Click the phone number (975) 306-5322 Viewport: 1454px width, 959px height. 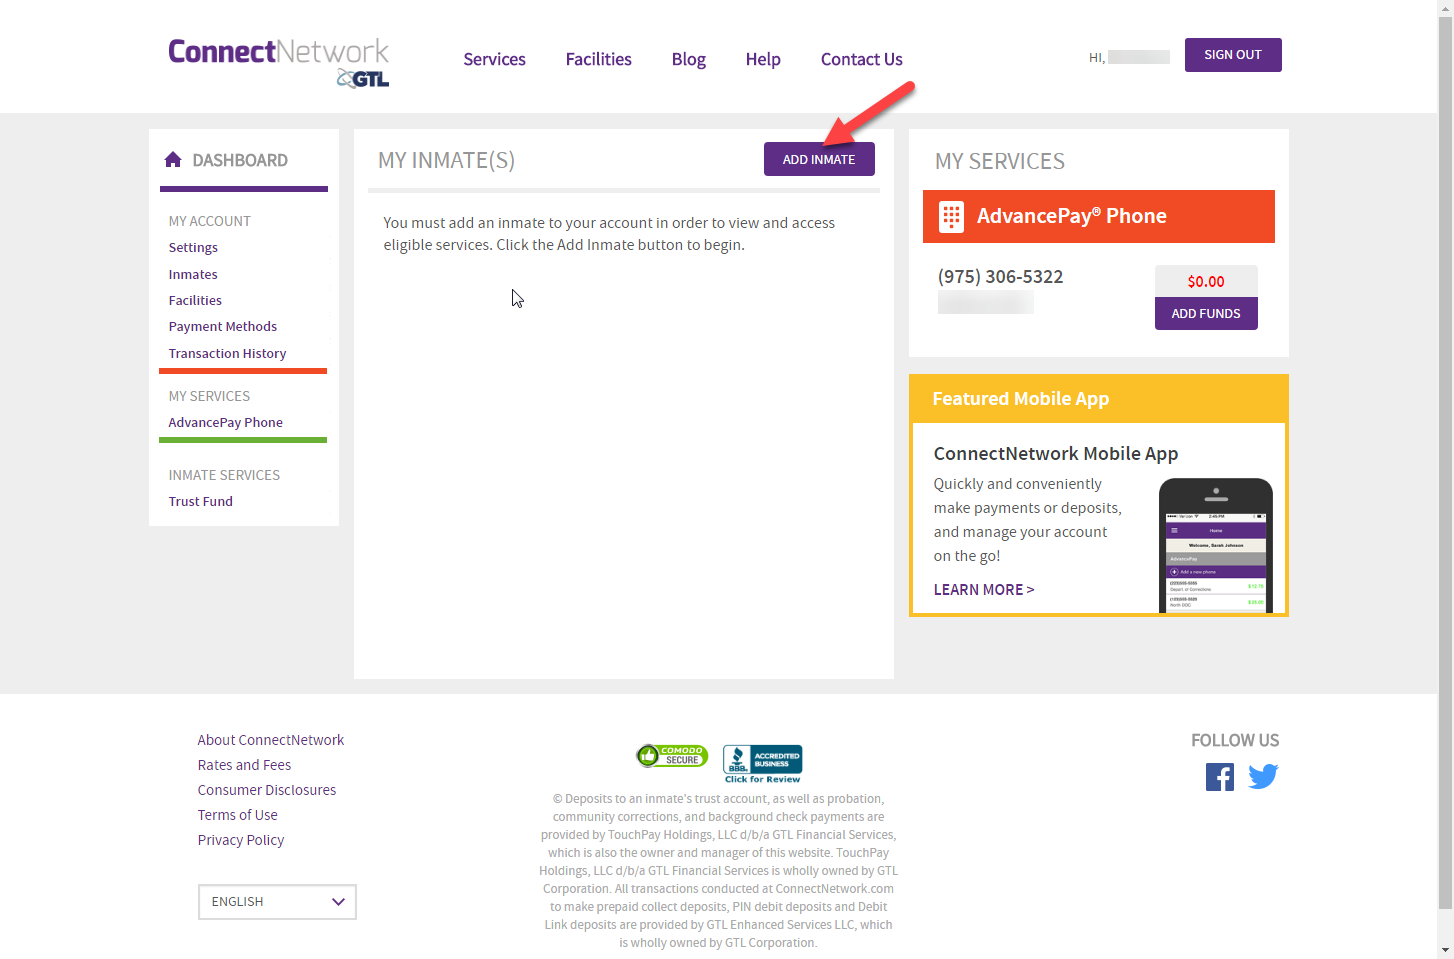click(x=1000, y=277)
